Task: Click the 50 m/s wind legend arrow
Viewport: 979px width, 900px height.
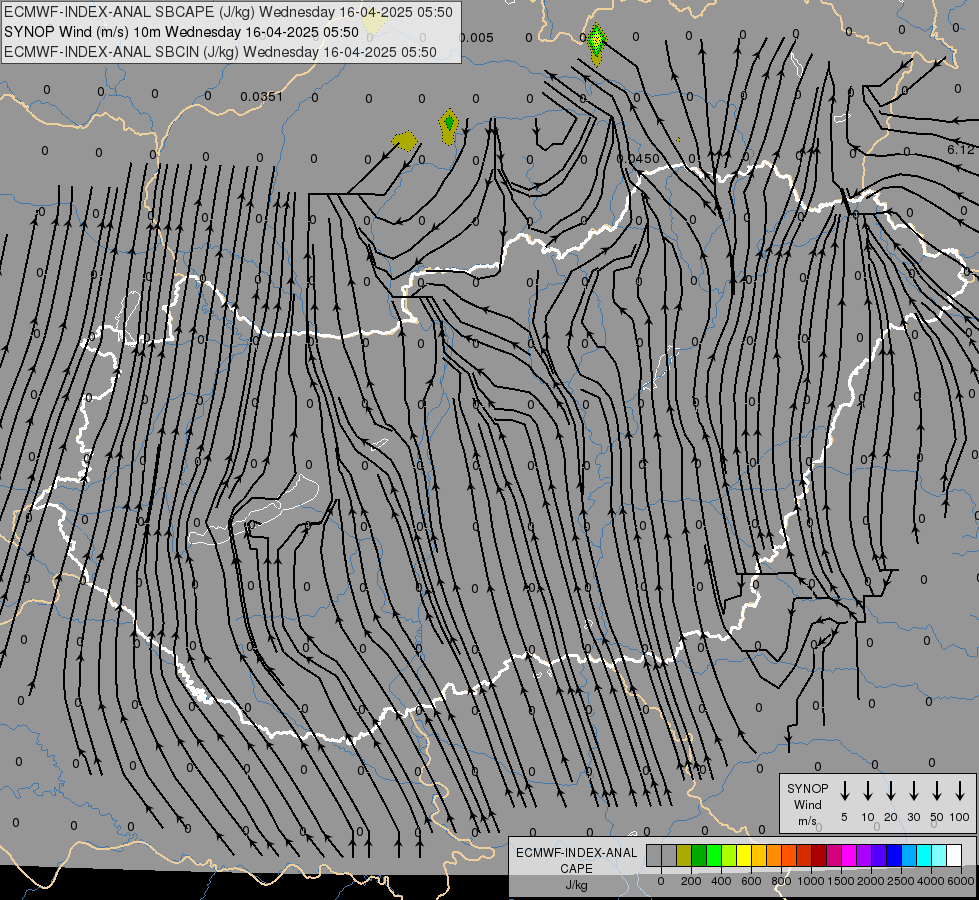Action: (x=937, y=790)
